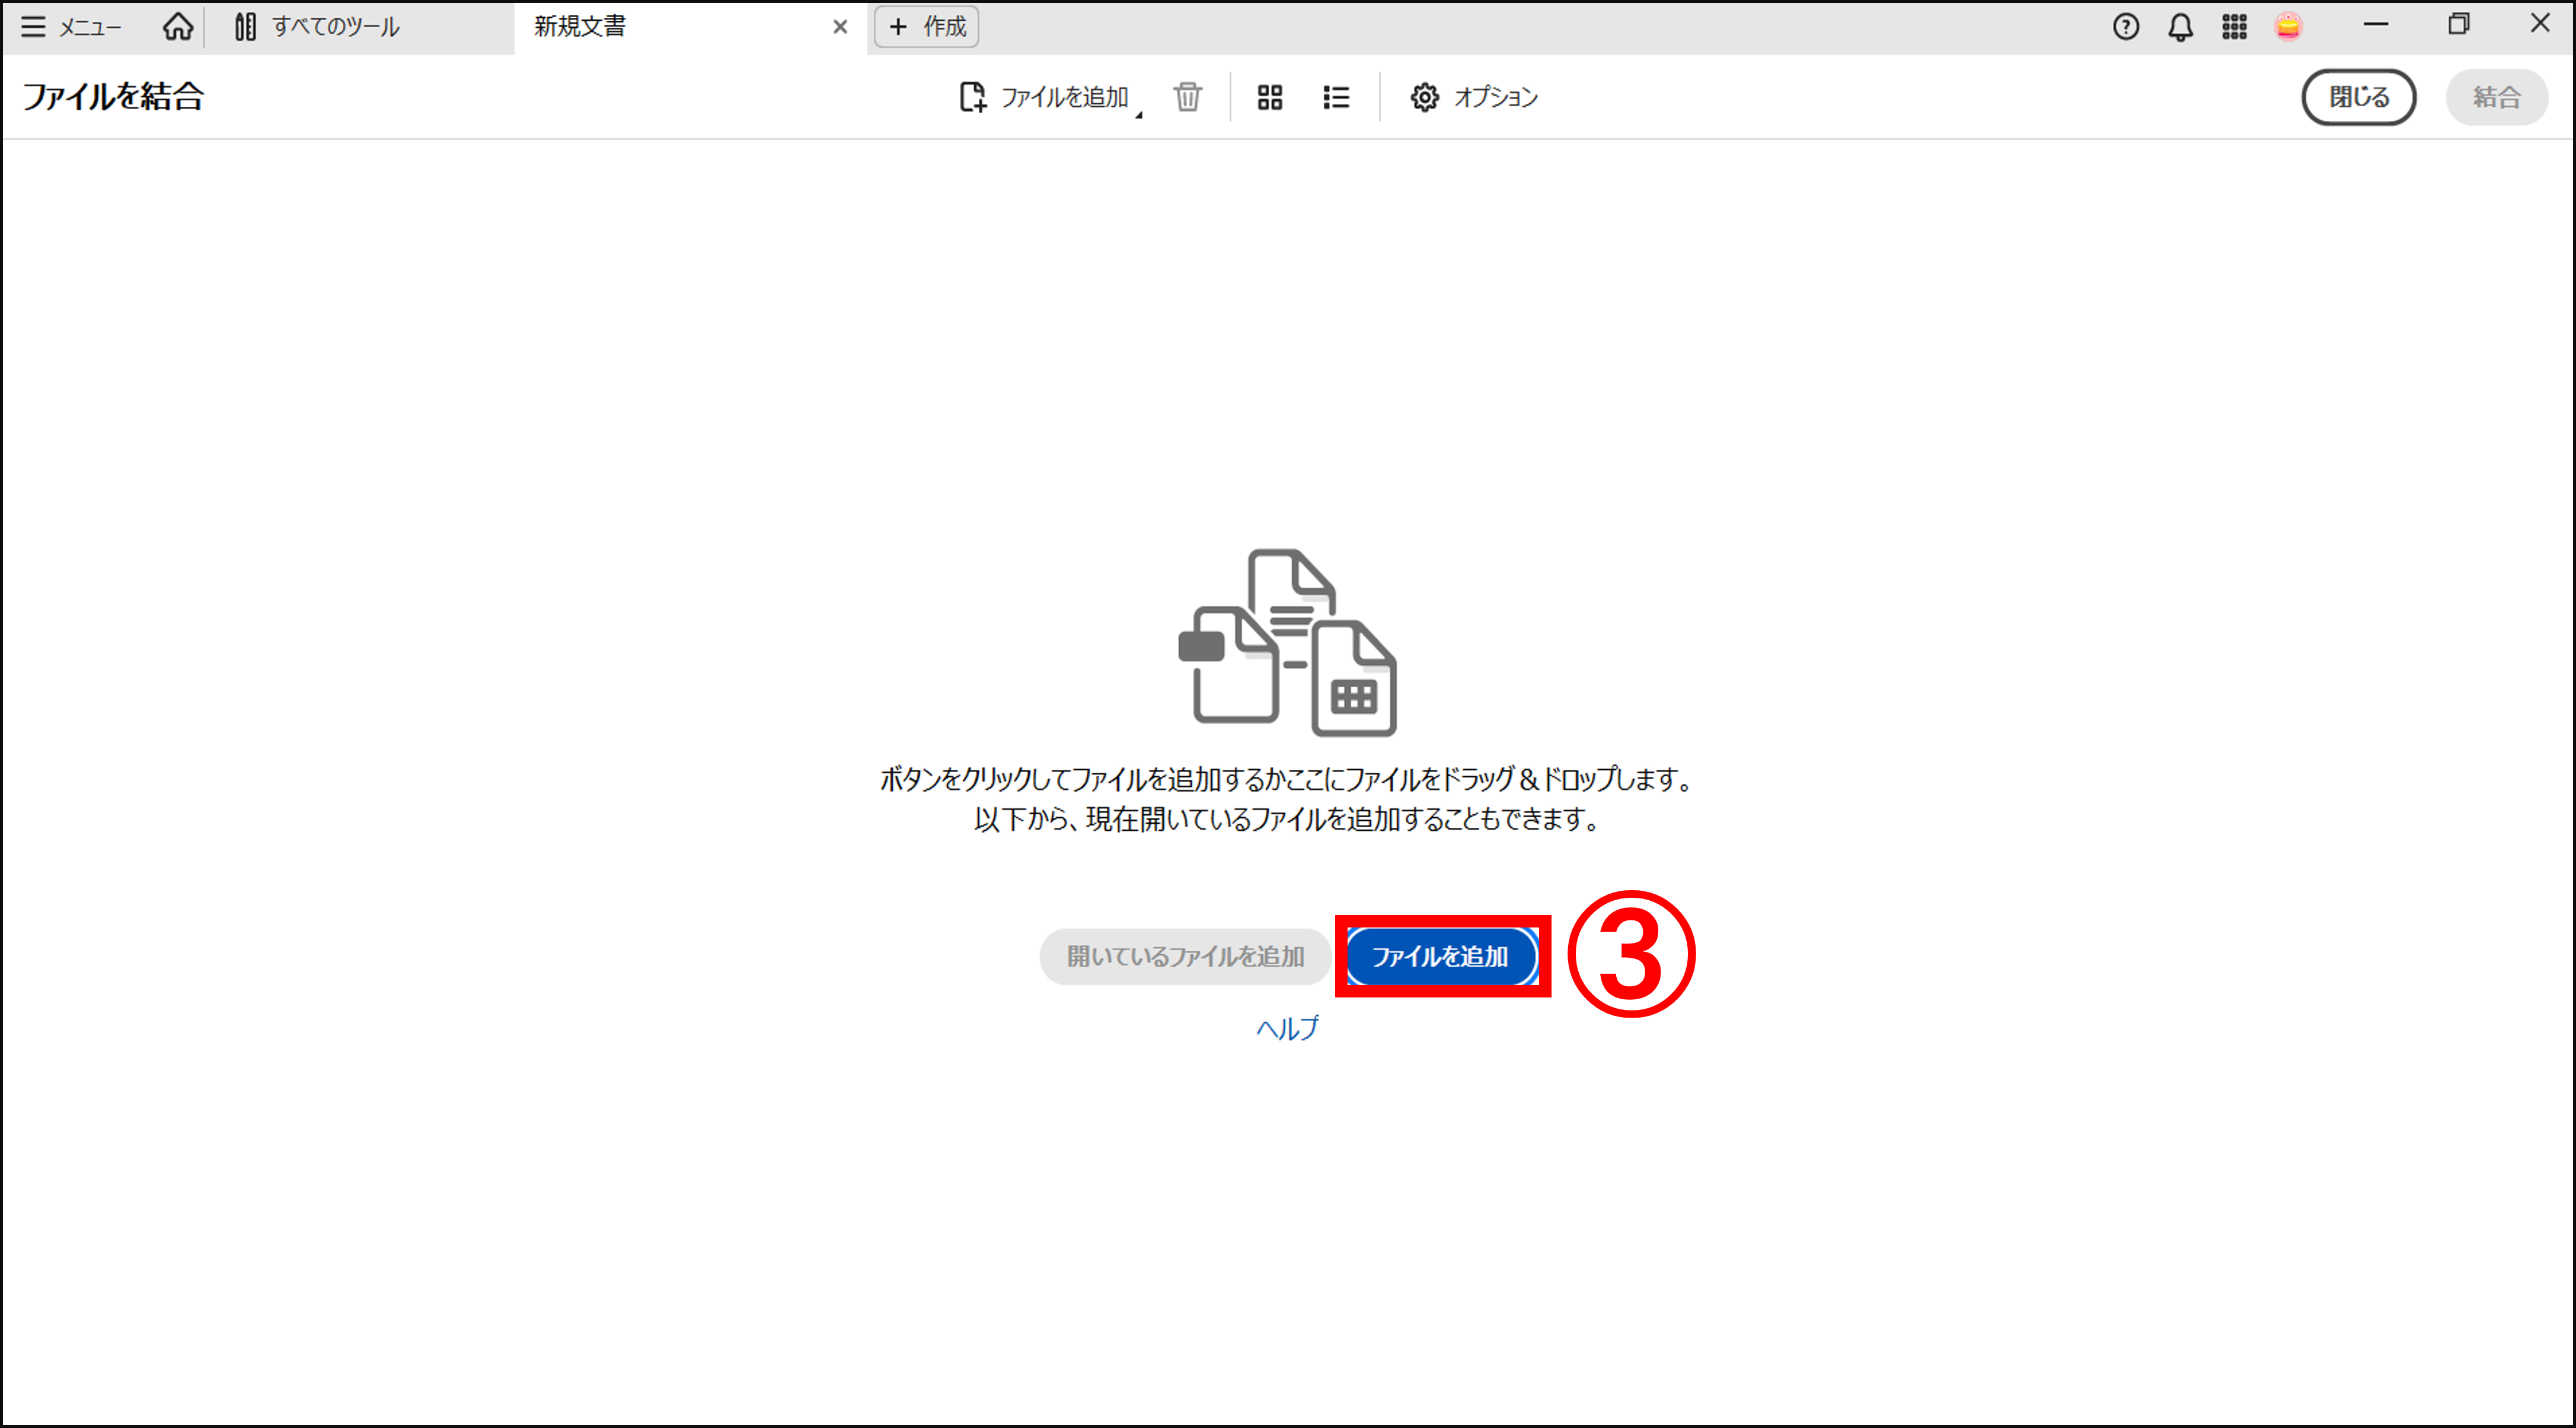Switch to list view
This screenshot has width=2576, height=1428.
coord(1336,97)
